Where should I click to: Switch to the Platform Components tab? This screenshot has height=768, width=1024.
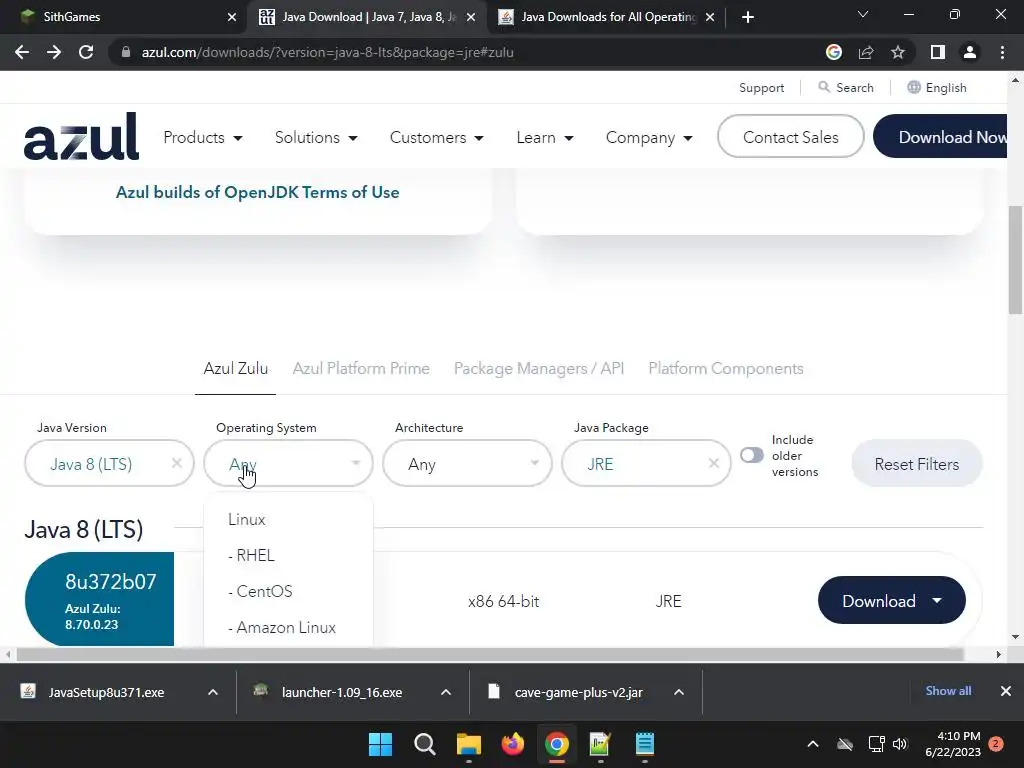click(726, 369)
